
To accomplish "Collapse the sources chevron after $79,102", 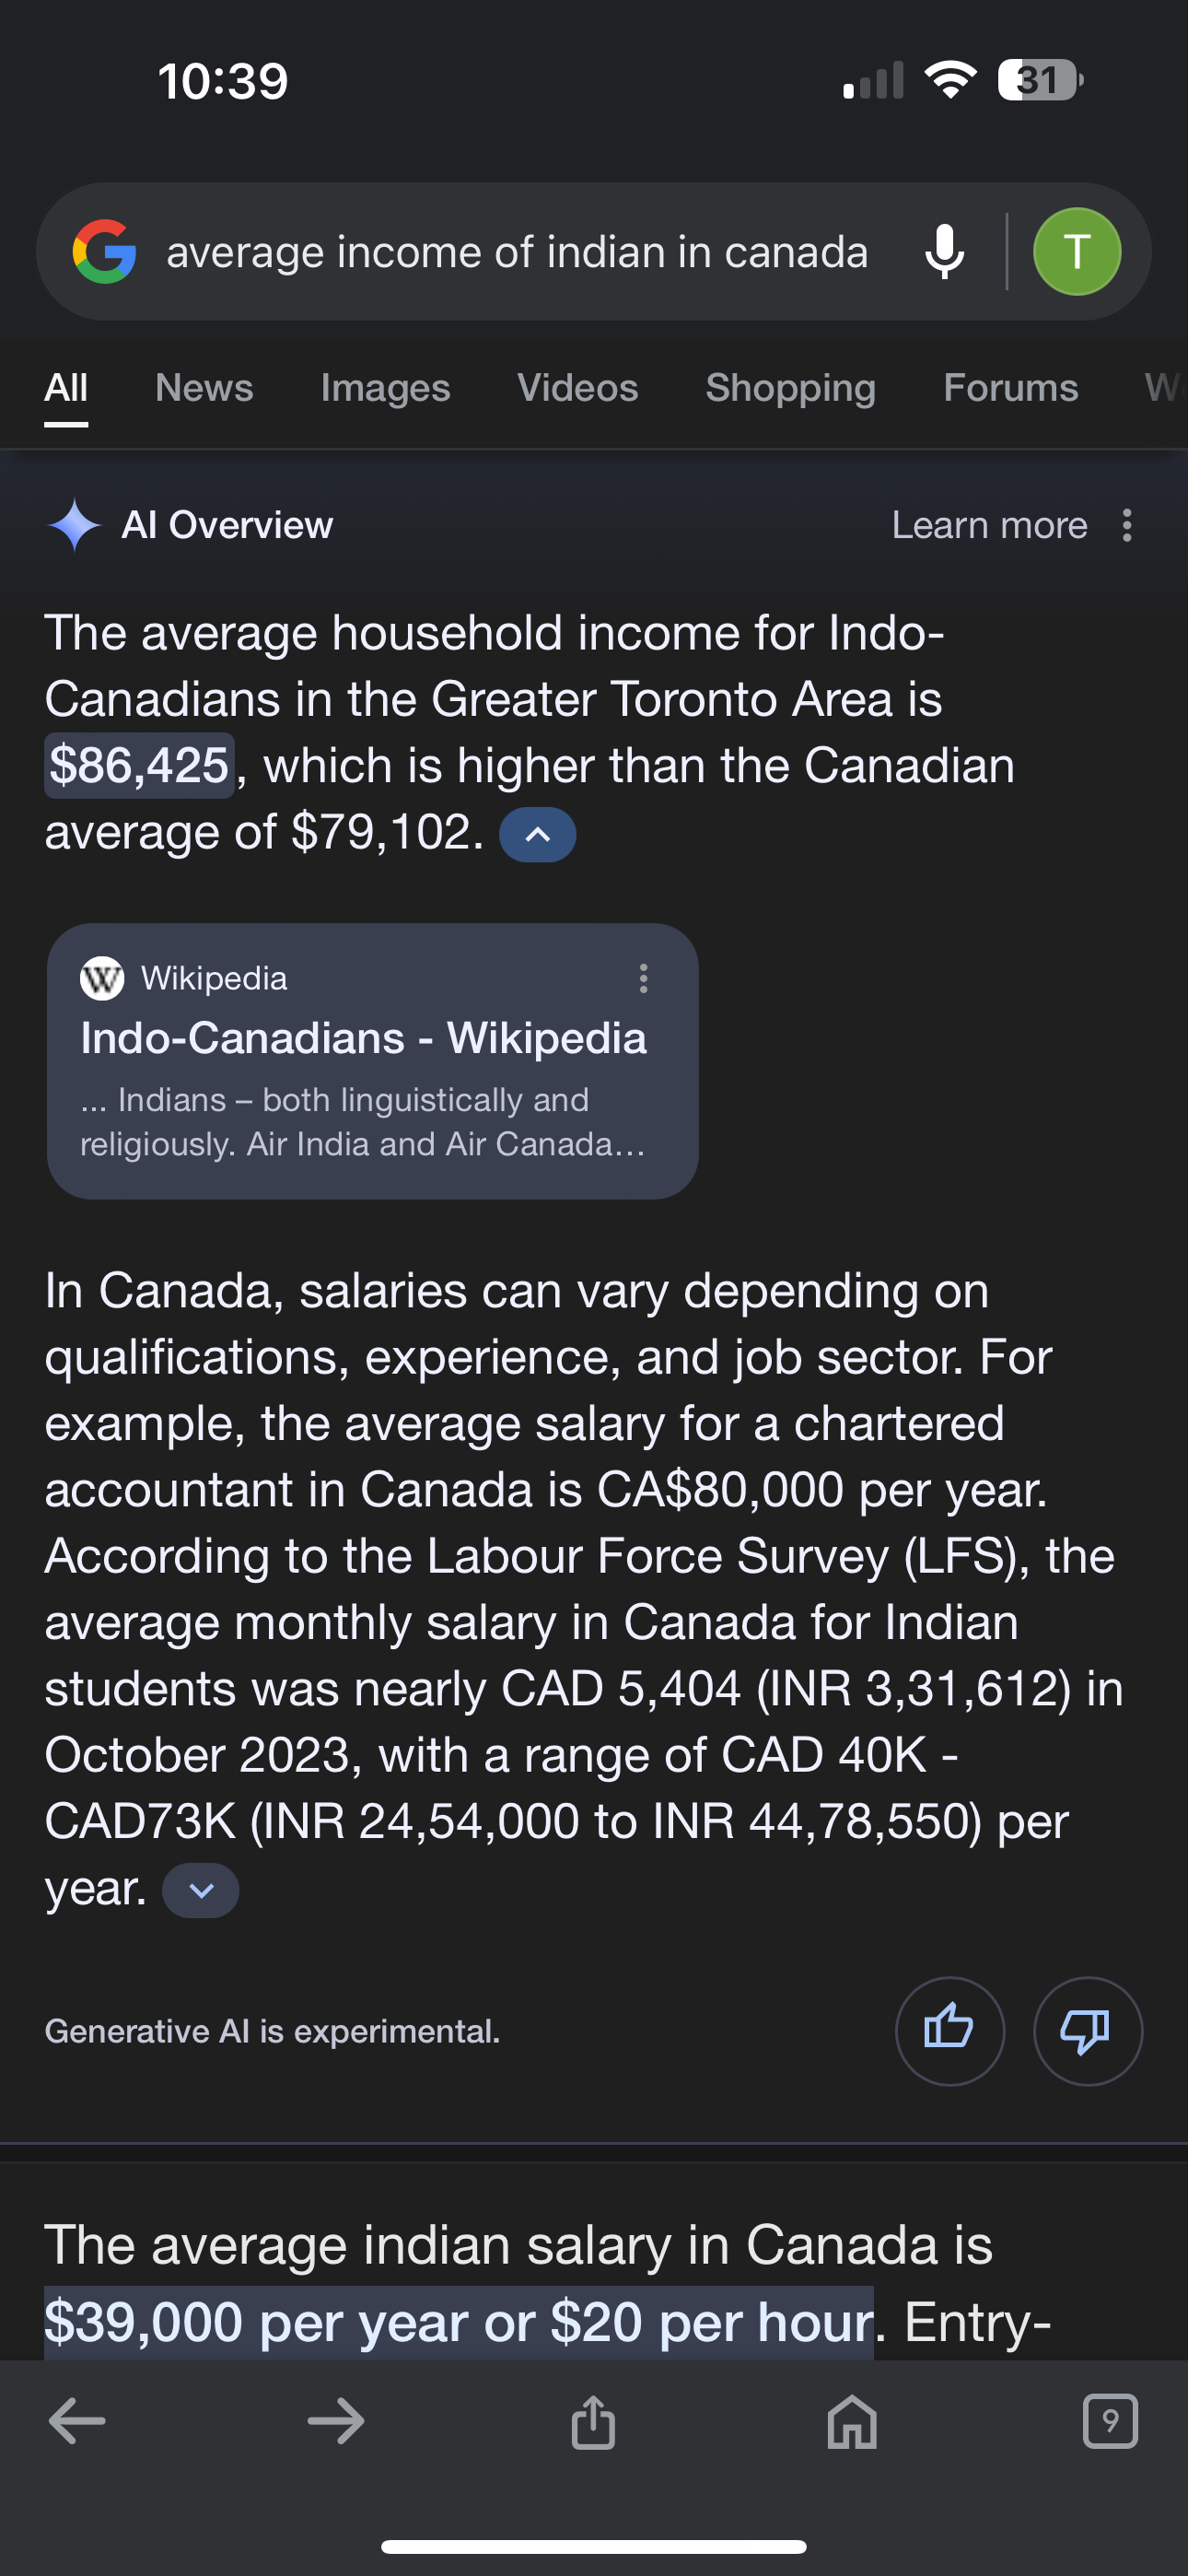I will coord(537,834).
